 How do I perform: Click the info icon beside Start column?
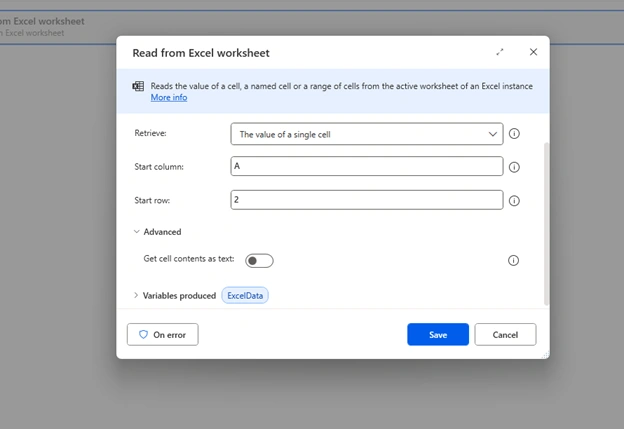point(514,167)
